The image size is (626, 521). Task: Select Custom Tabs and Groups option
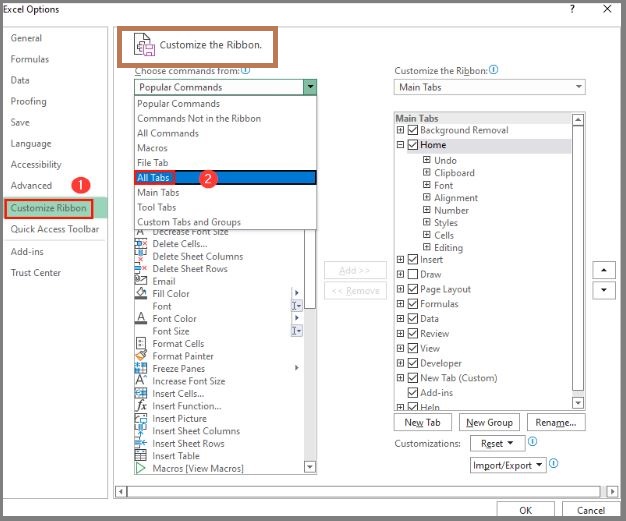225,222
